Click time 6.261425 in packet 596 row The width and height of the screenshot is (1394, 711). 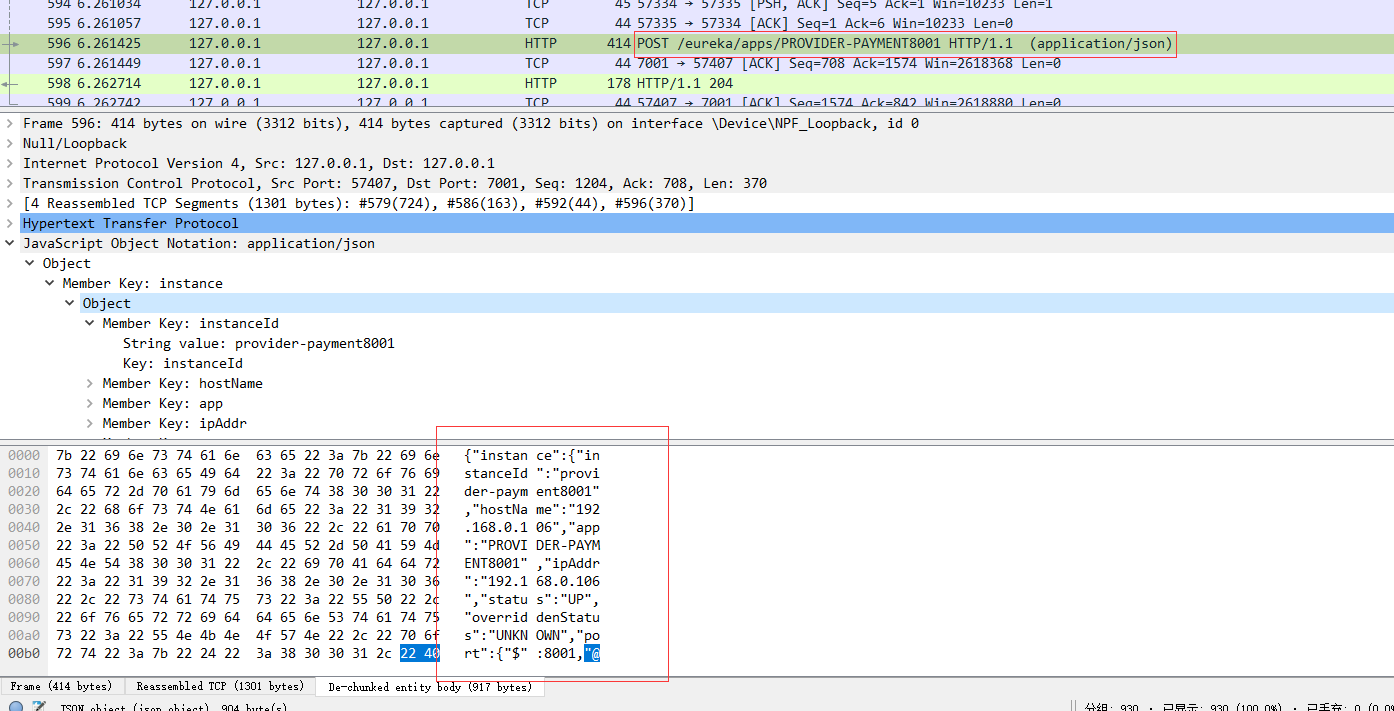coord(108,43)
